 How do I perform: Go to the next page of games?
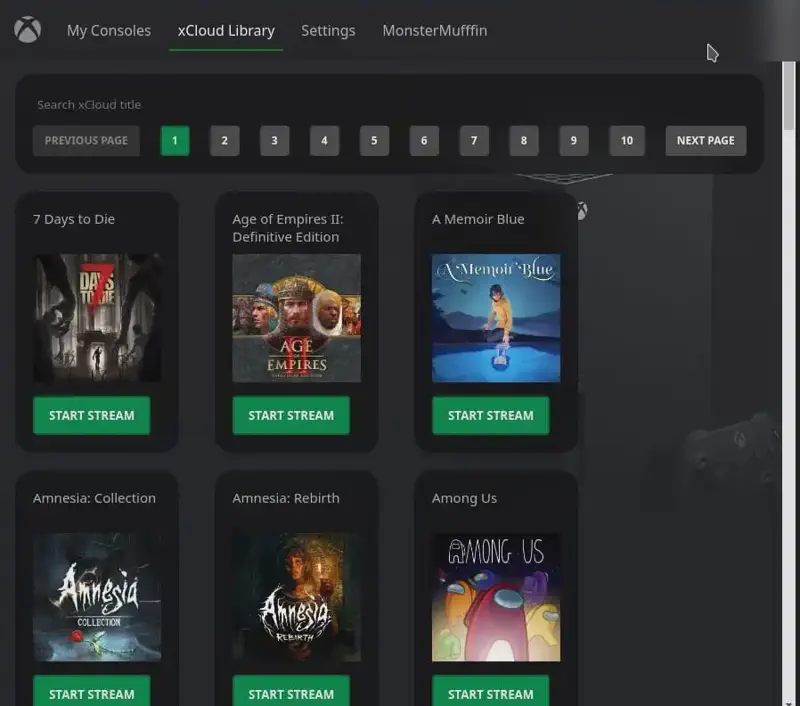pos(705,140)
